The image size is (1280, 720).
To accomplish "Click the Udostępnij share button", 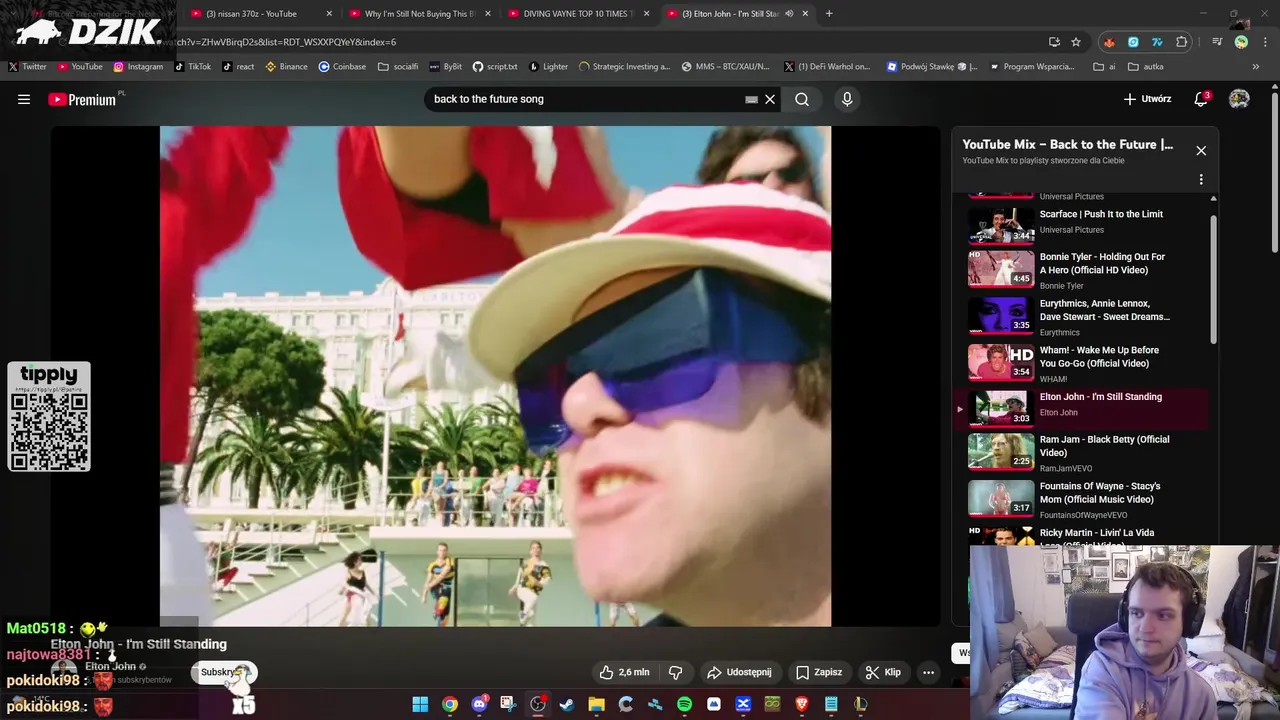I will [739, 672].
